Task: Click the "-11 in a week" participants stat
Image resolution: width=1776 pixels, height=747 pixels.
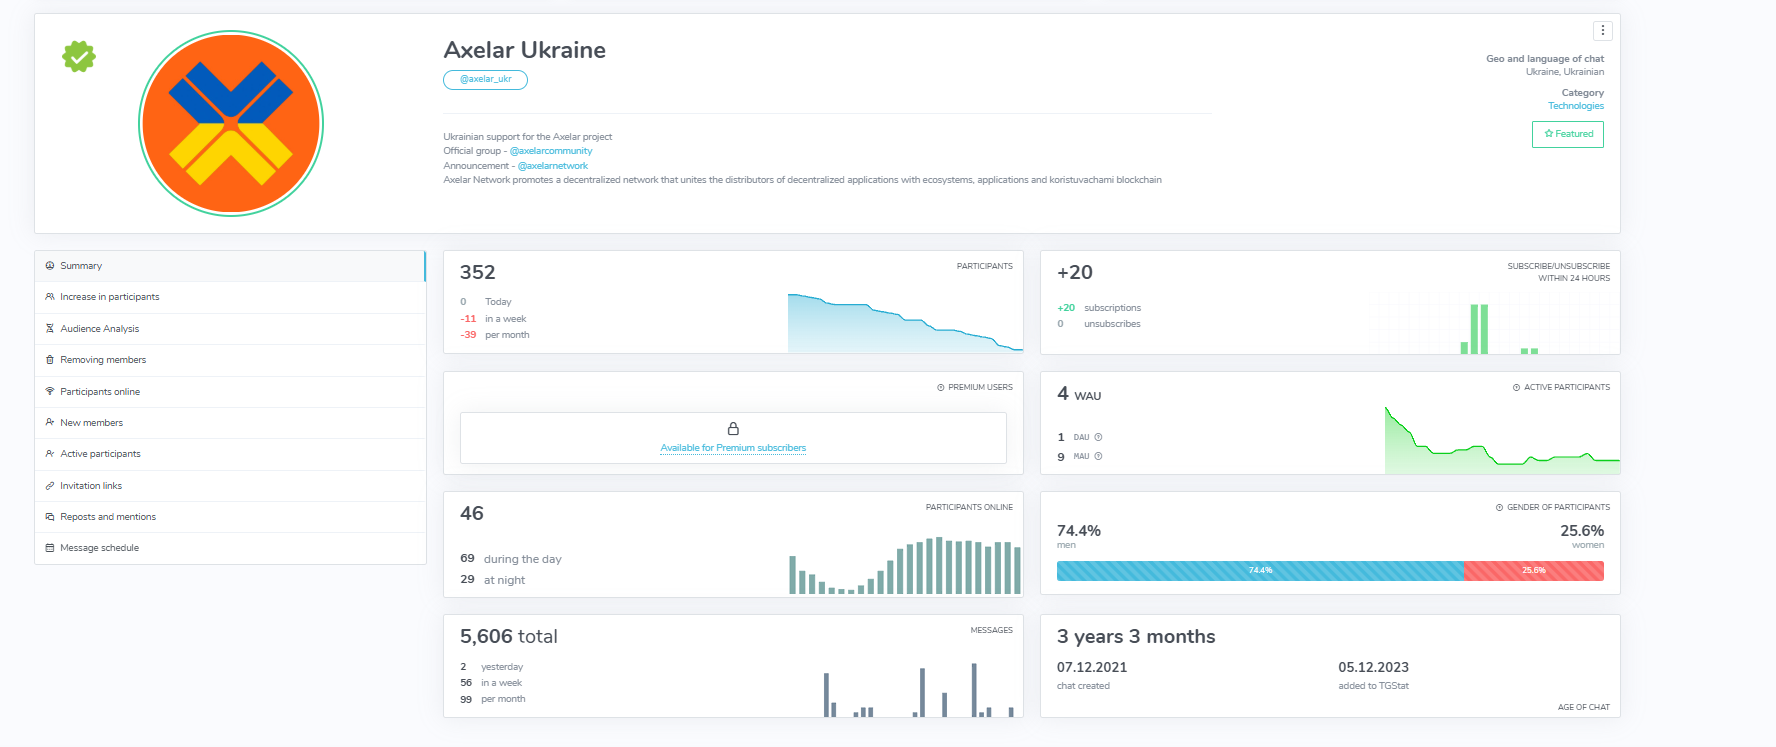Action: [x=493, y=319]
